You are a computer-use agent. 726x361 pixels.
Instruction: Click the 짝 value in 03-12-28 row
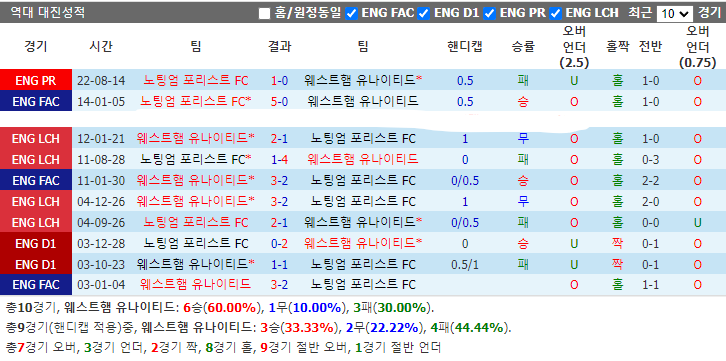tap(618, 243)
